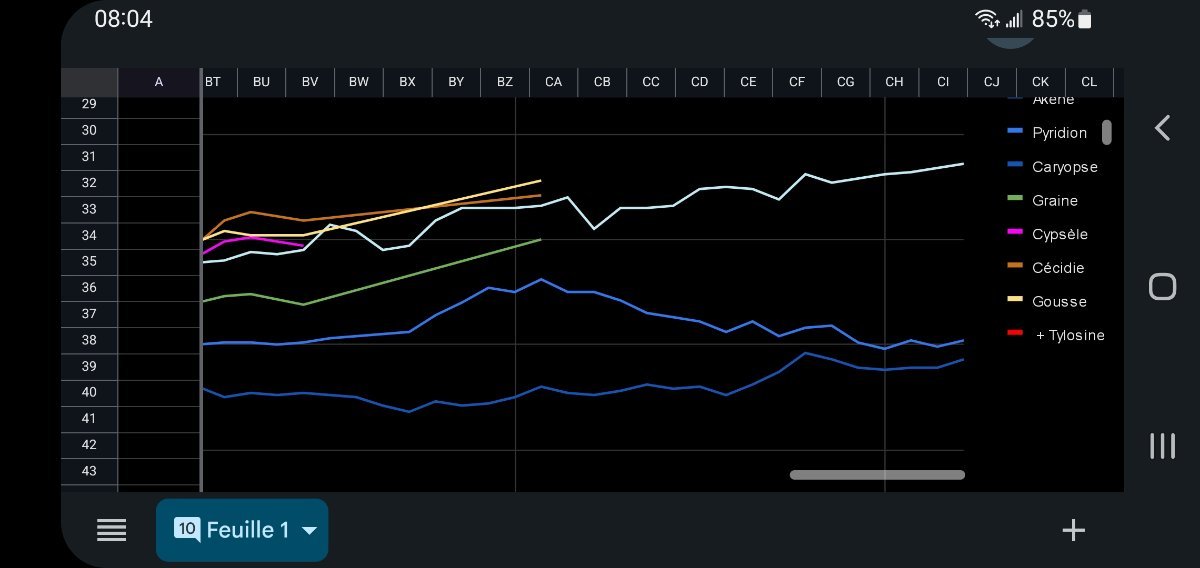Add a new sheet with plus icon
This screenshot has width=1200, height=568.
point(1073,530)
